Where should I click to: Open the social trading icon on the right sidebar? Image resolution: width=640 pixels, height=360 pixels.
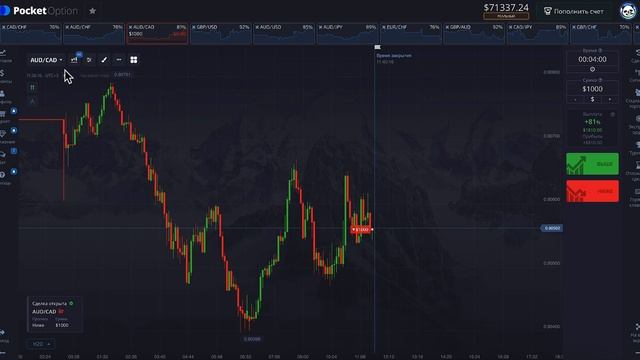click(x=637, y=93)
